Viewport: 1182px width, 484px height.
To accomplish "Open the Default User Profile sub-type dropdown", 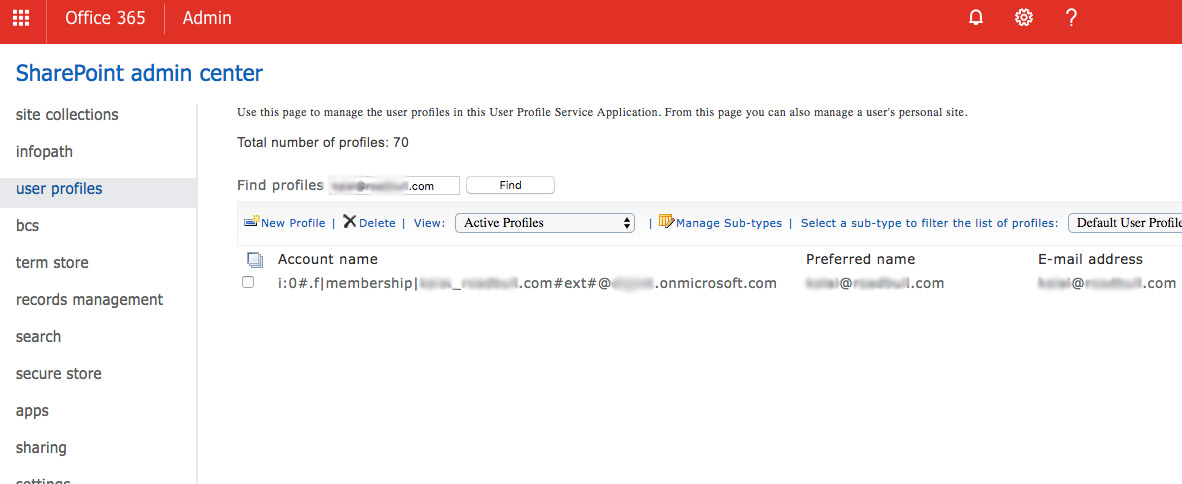I will click(1125, 223).
